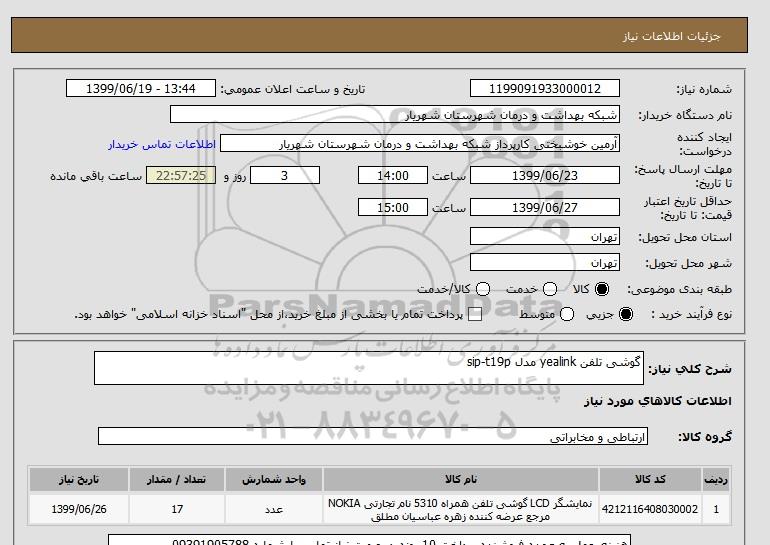This screenshot has height=545, width=770.
Task: Click product code cell 4212116408030002
Action: click(x=650, y=509)
